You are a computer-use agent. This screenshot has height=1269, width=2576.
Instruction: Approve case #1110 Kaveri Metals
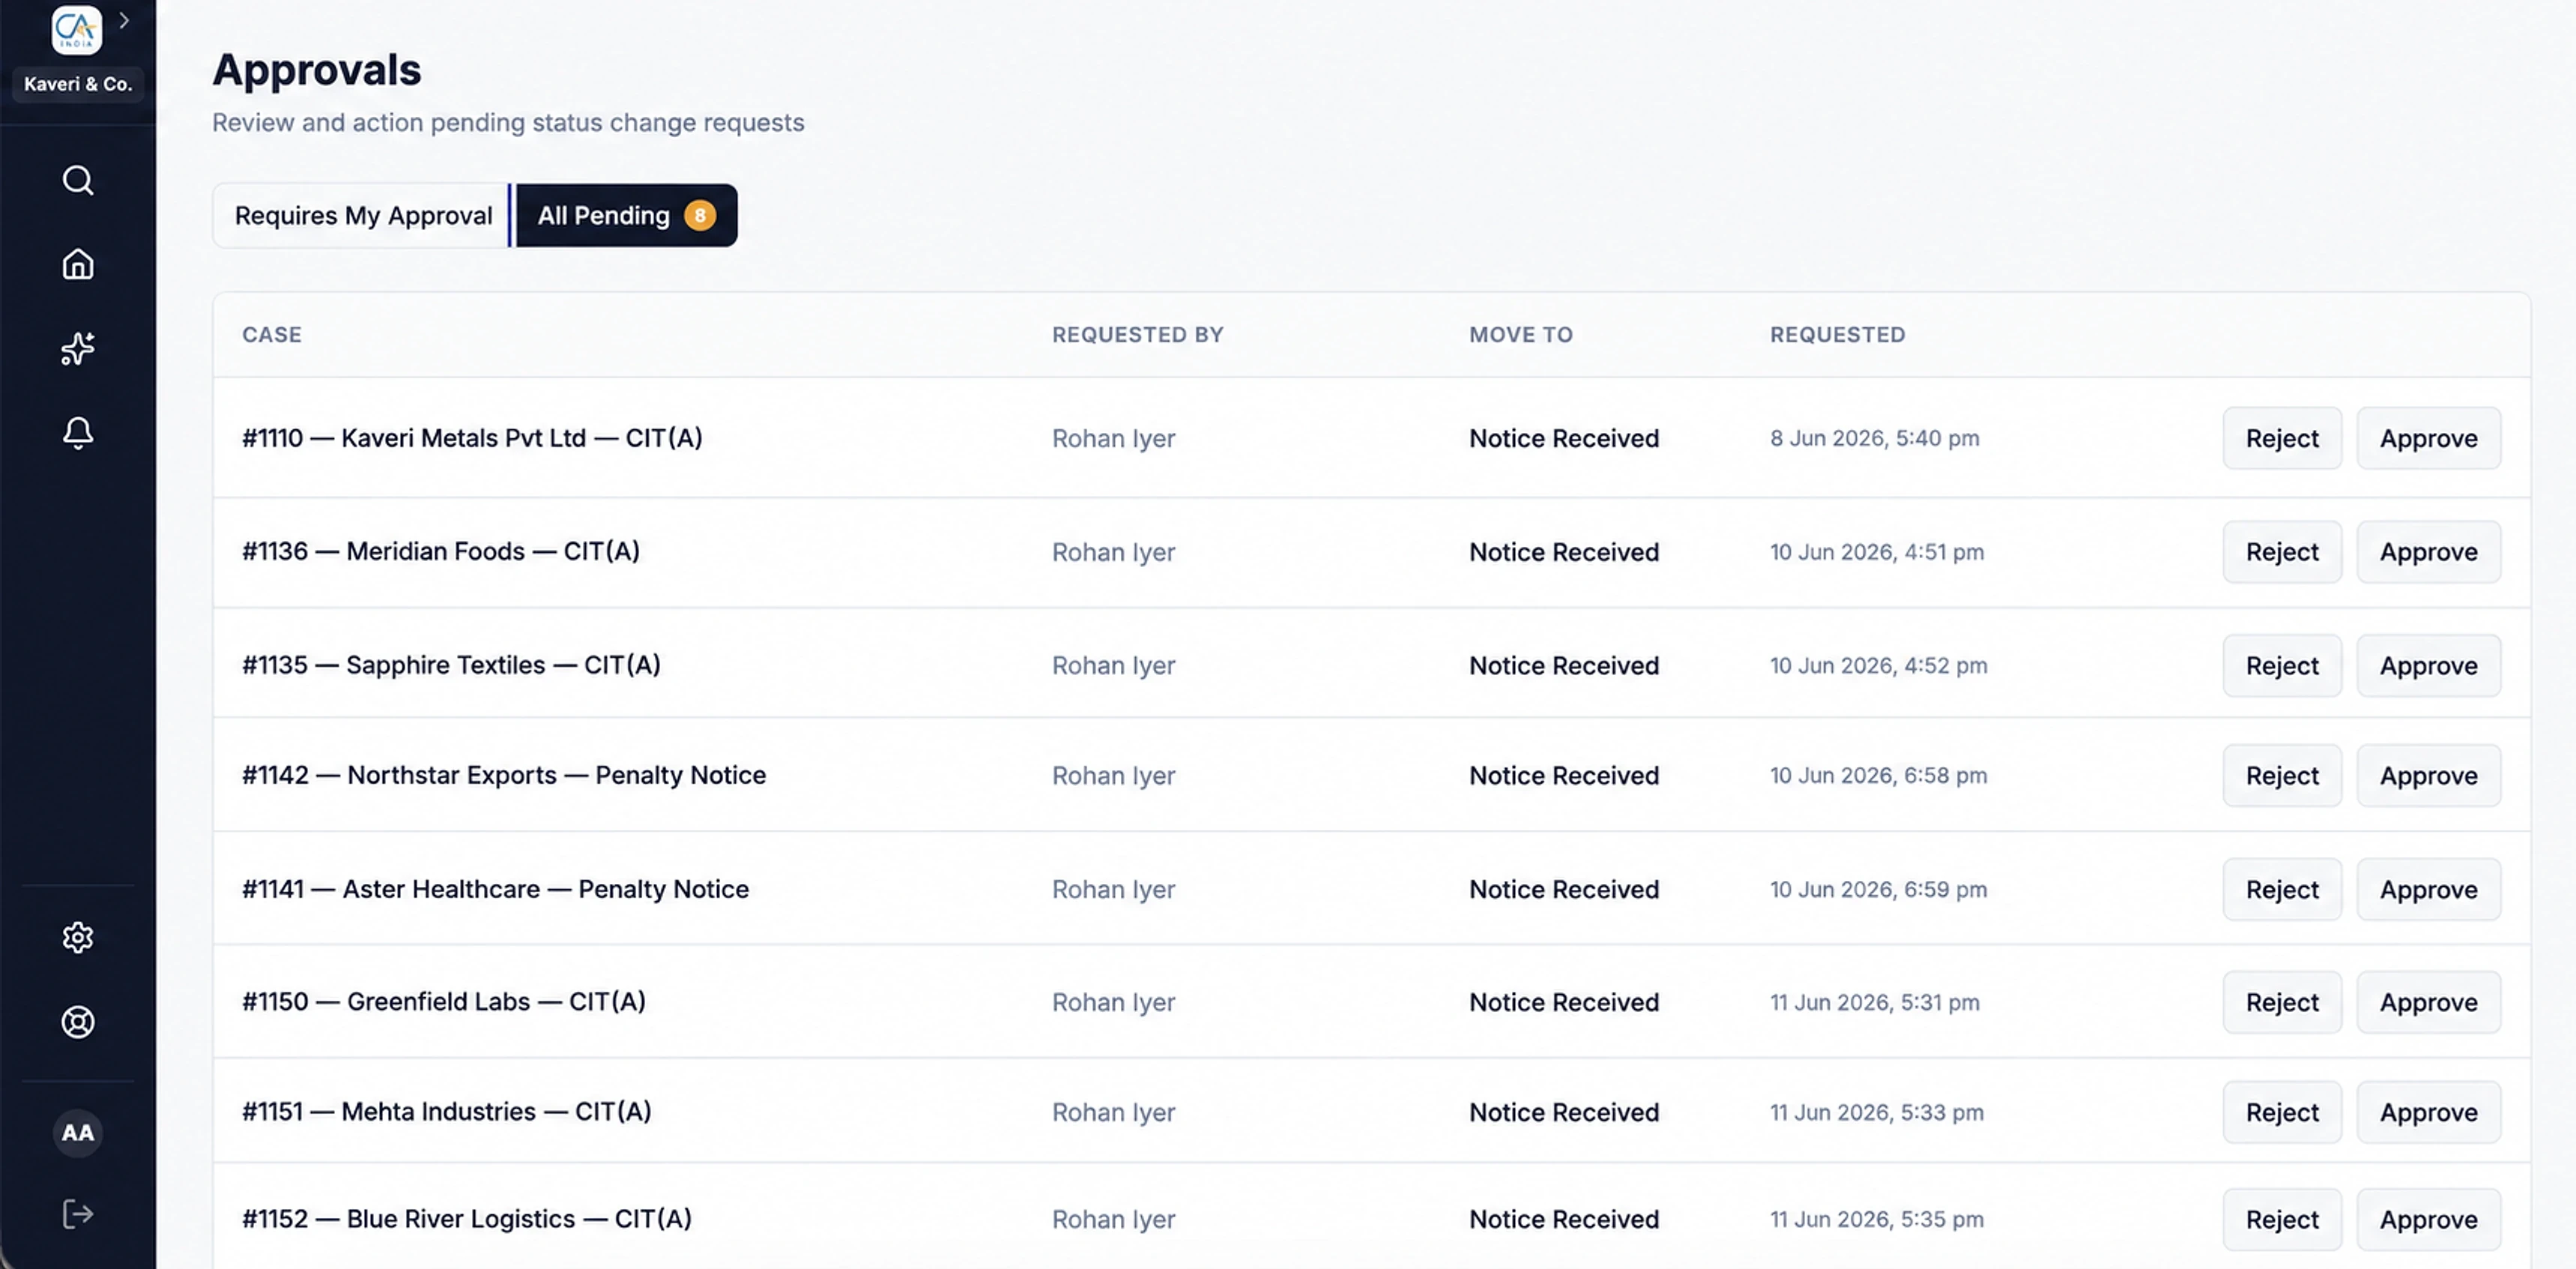pyautogui.click(x=2428, y=438)
